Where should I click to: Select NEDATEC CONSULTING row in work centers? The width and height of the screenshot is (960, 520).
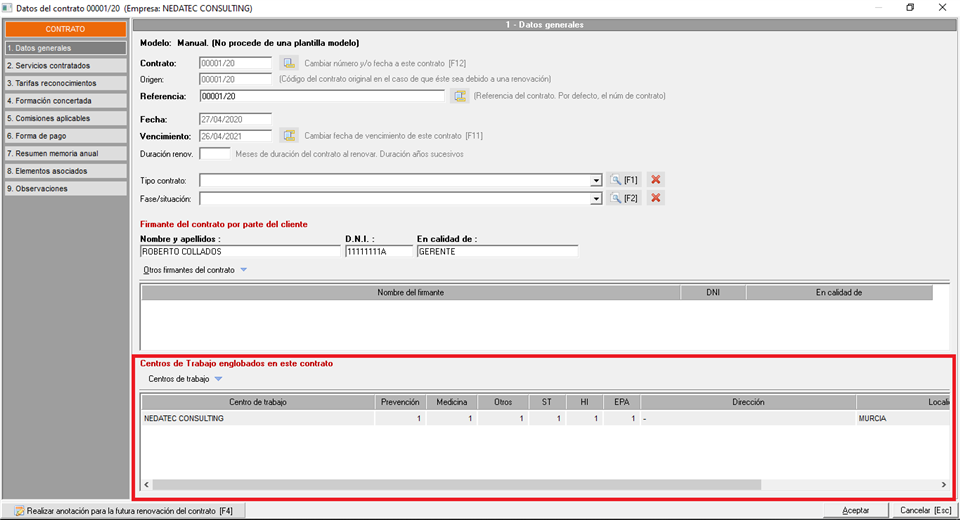click(546, 418)
